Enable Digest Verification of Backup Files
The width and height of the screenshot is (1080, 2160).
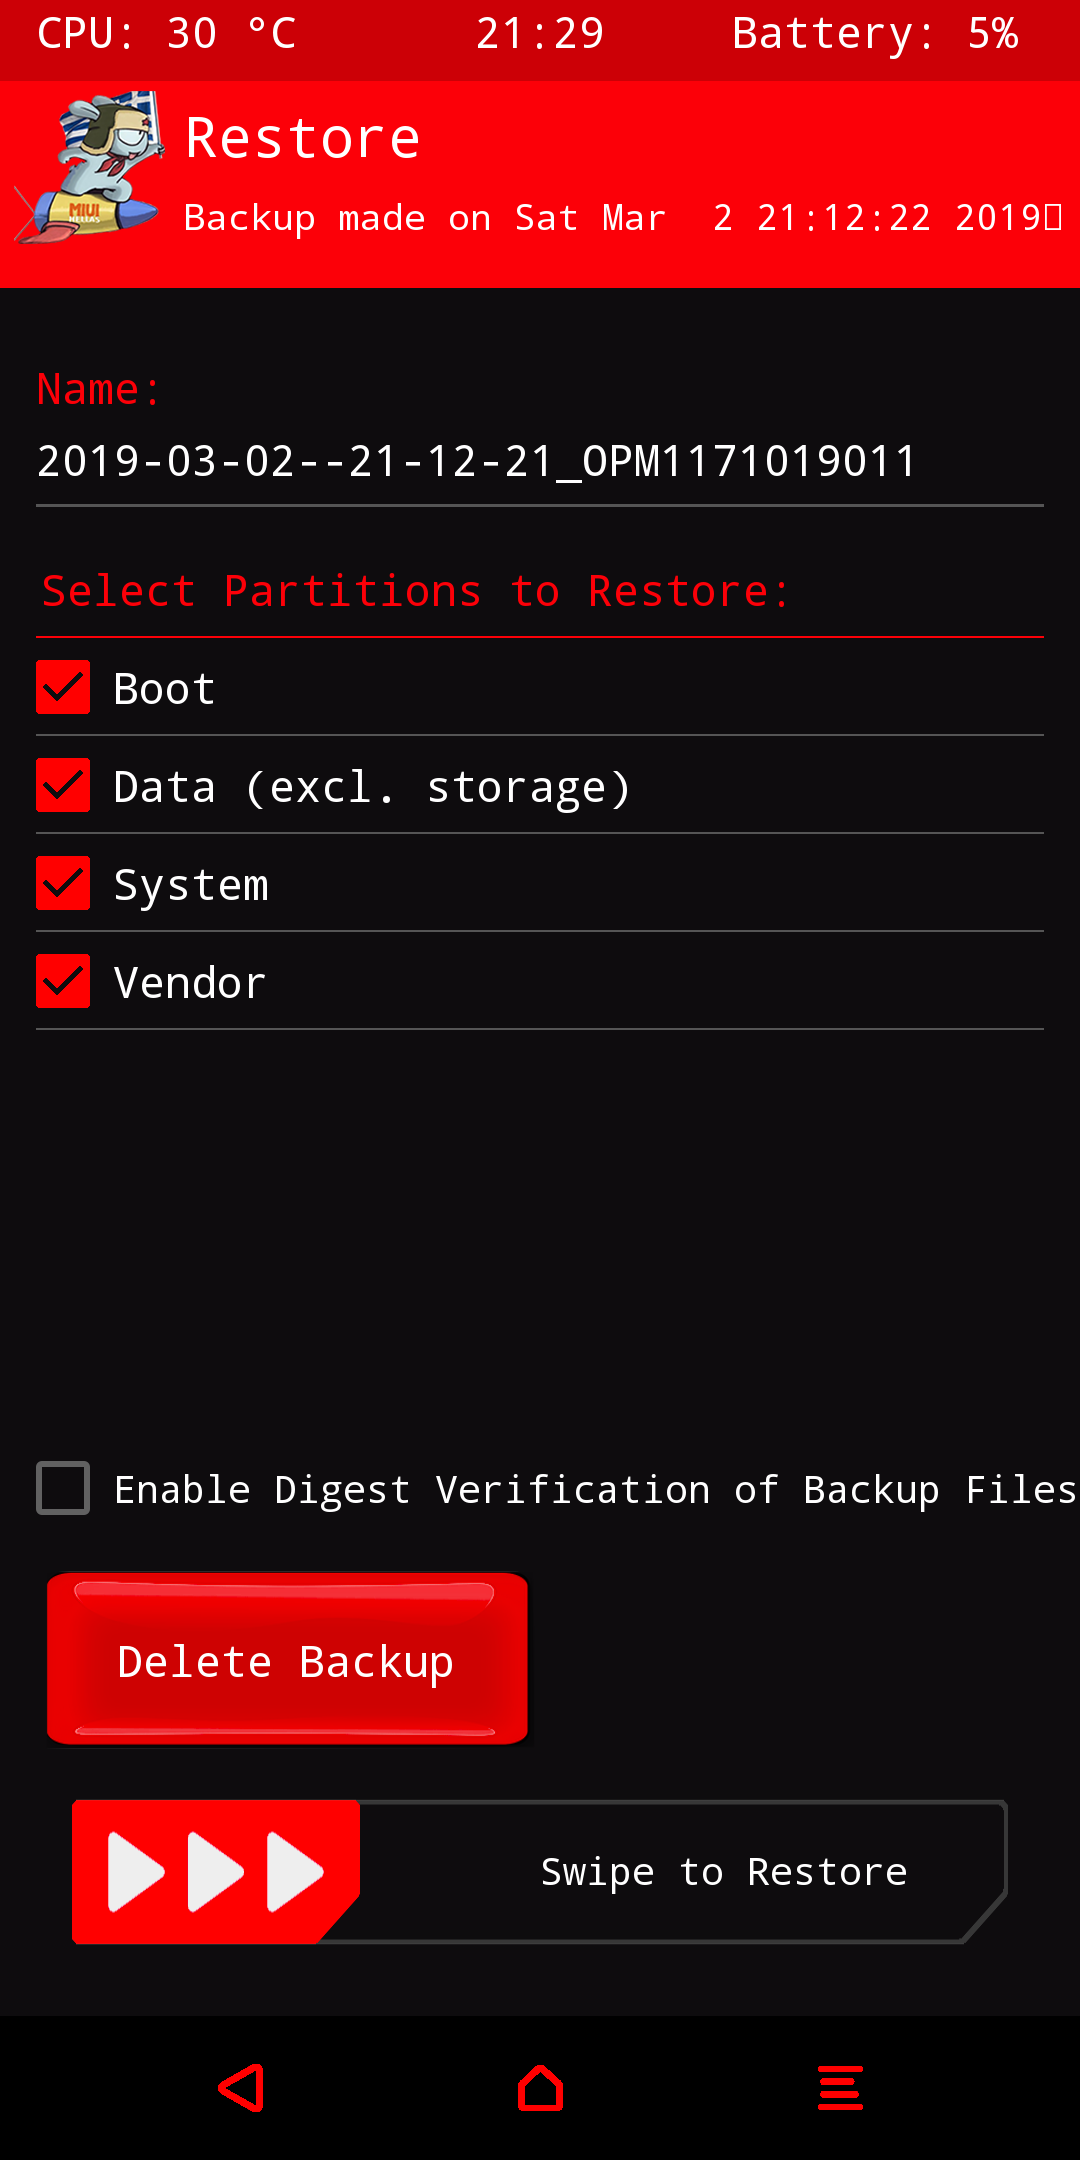click(63, 1488)
